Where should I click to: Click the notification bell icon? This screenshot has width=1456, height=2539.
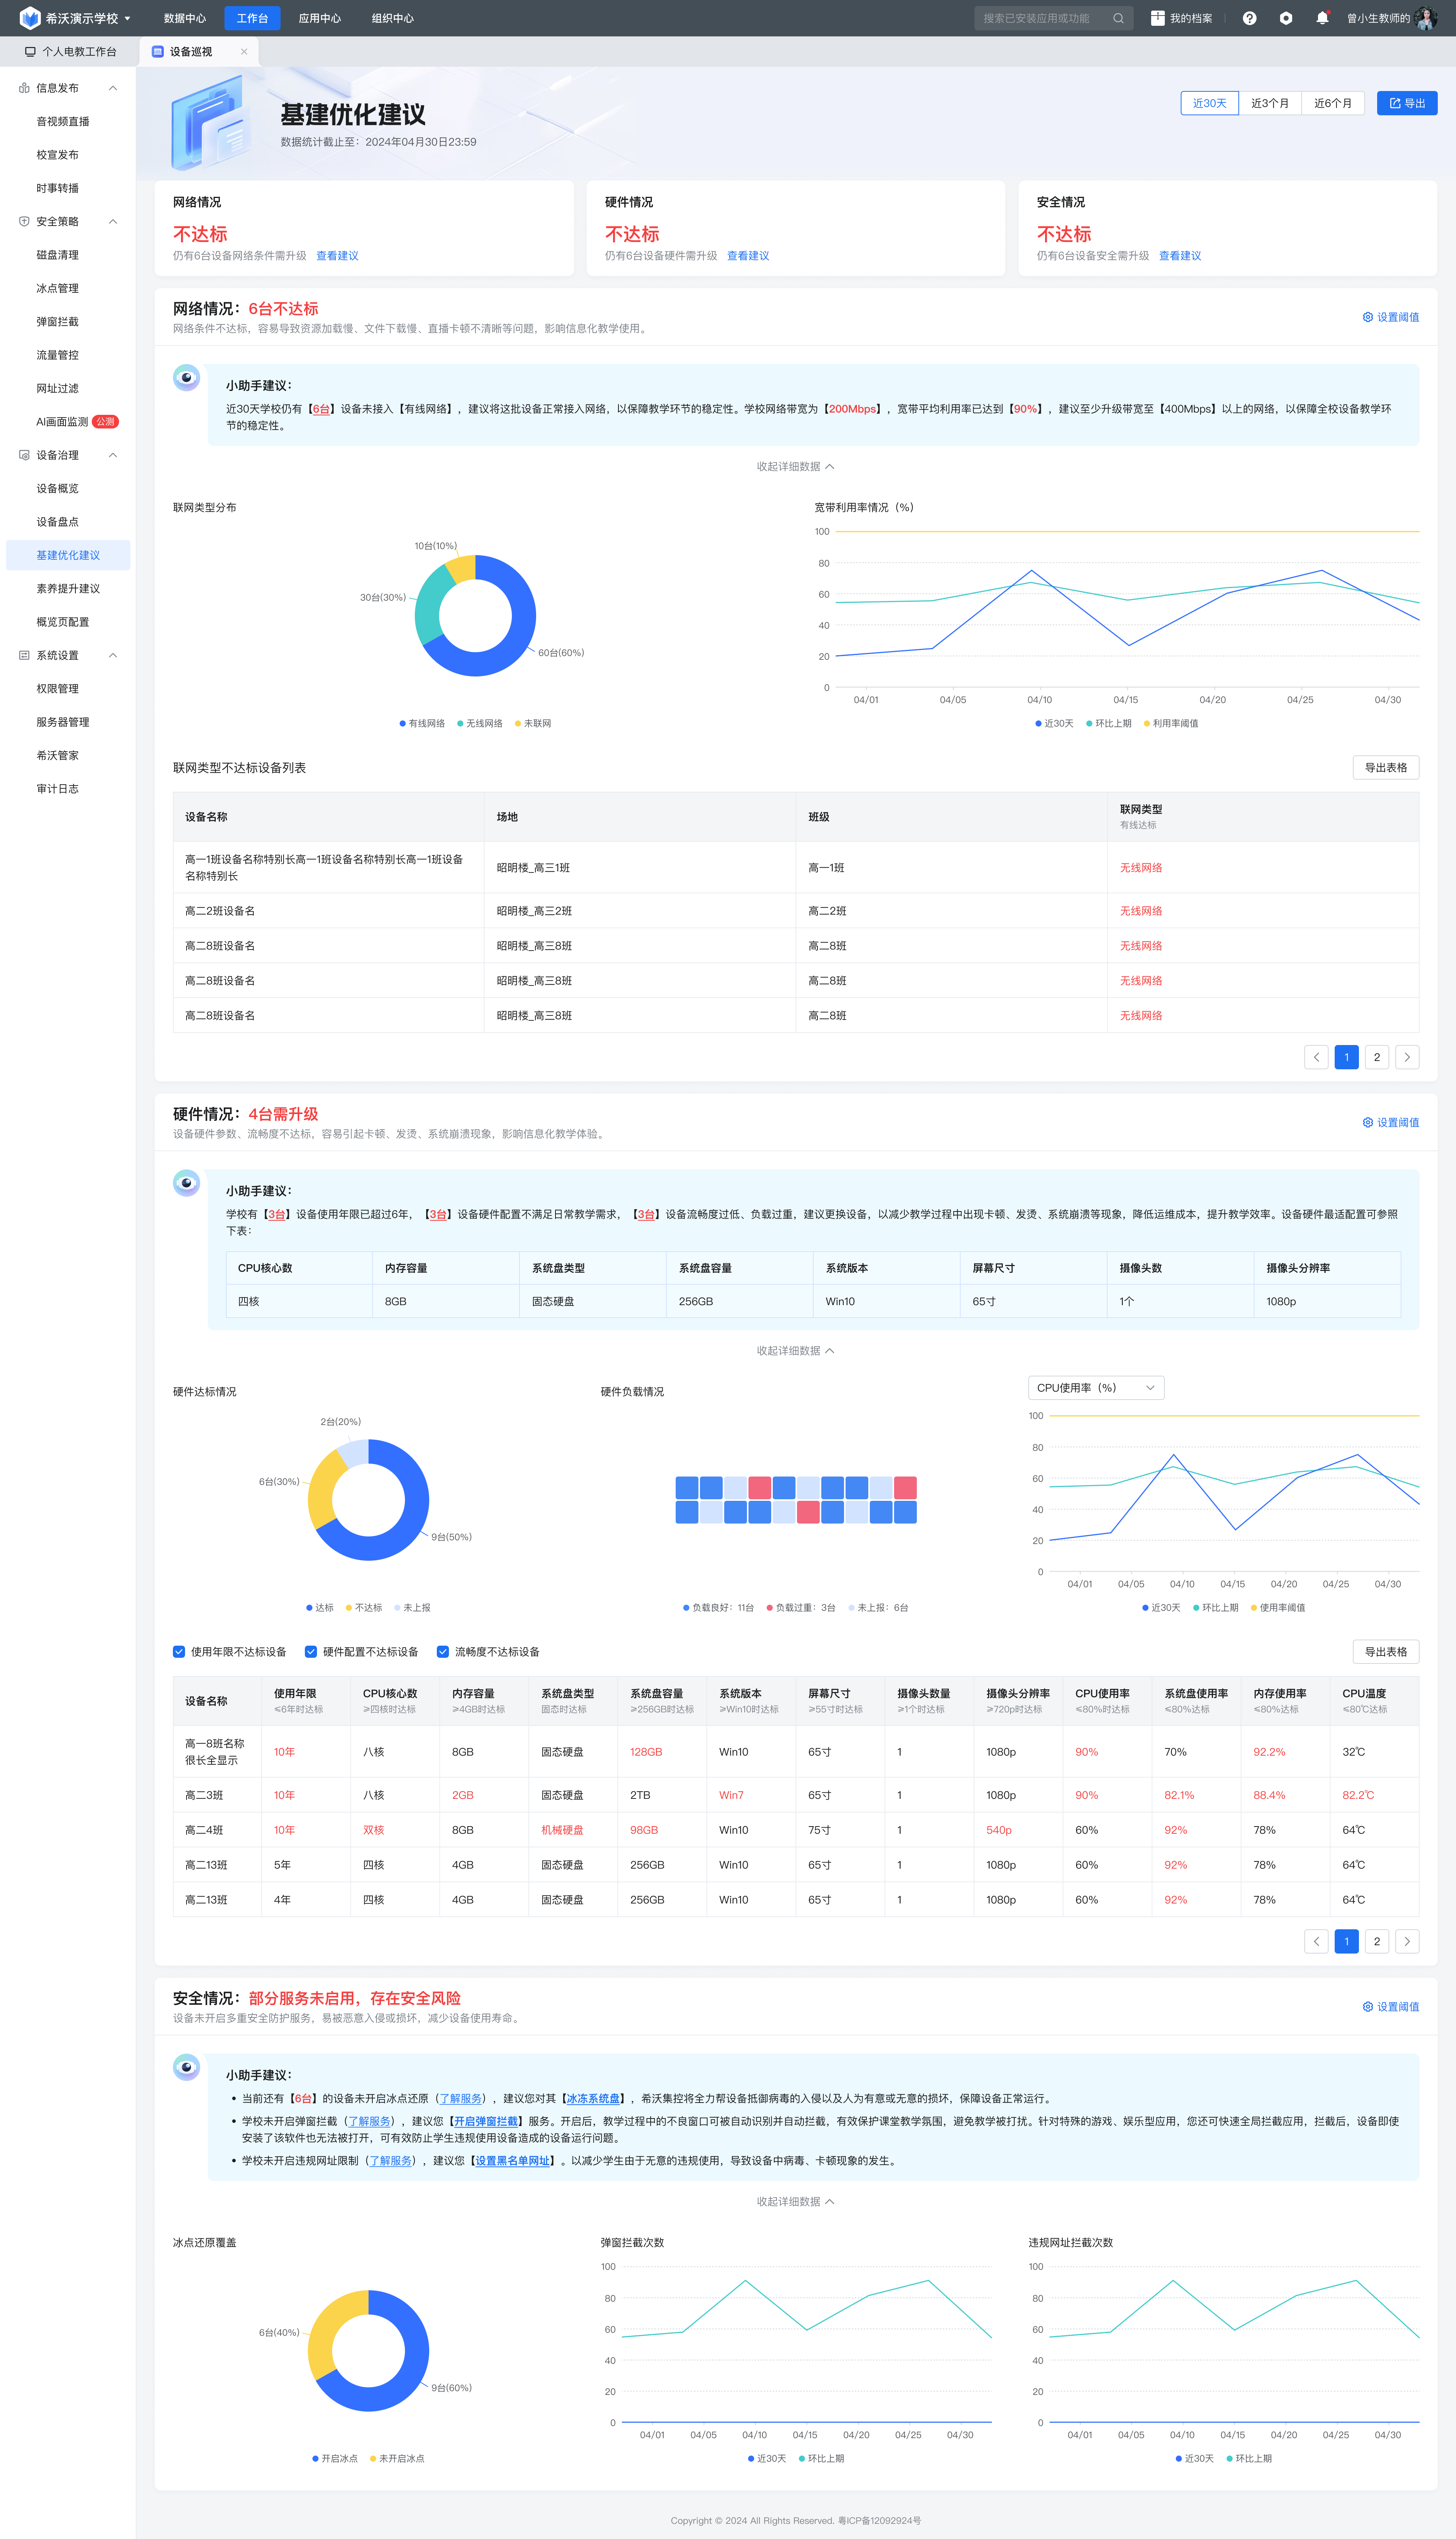pos(1322,18)
